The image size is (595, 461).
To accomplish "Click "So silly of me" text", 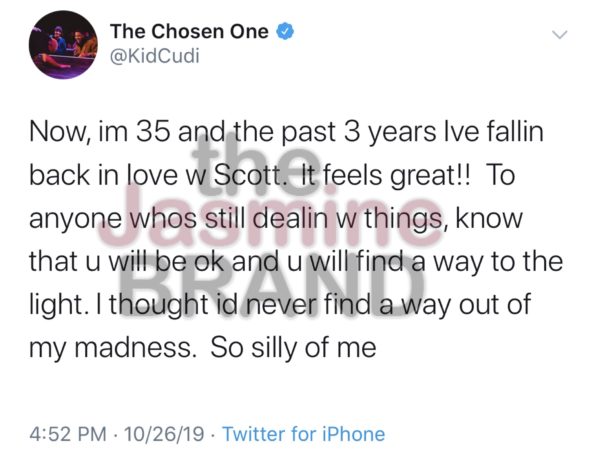I will click(x=293, y=348).
